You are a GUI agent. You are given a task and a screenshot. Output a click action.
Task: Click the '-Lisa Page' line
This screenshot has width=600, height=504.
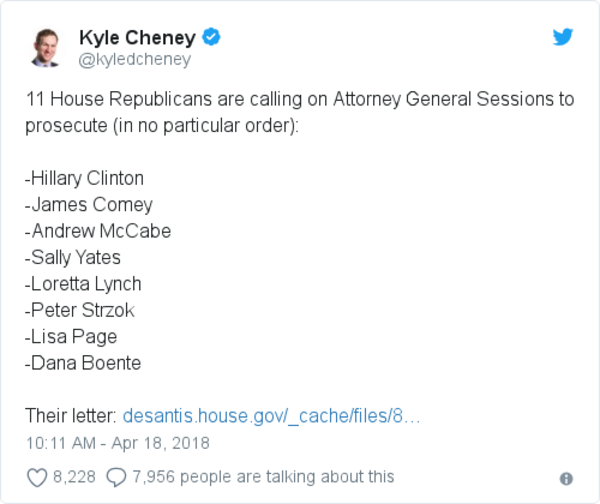coord(71,336)
